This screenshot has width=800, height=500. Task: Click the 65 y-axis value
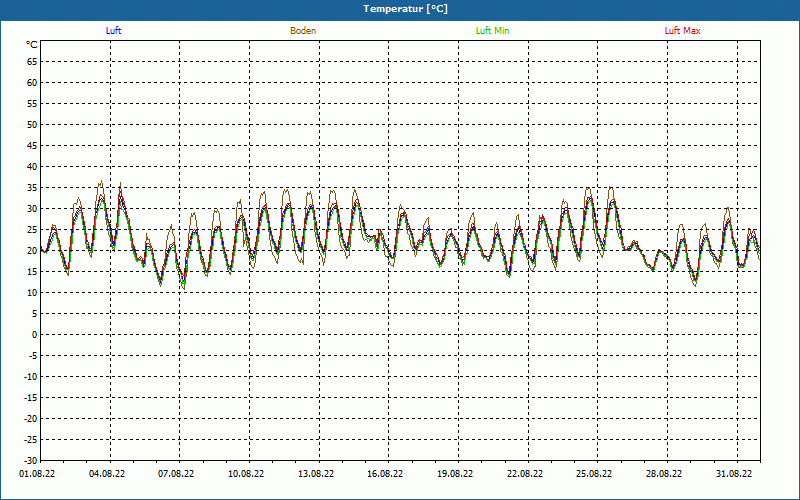[32, 62]
